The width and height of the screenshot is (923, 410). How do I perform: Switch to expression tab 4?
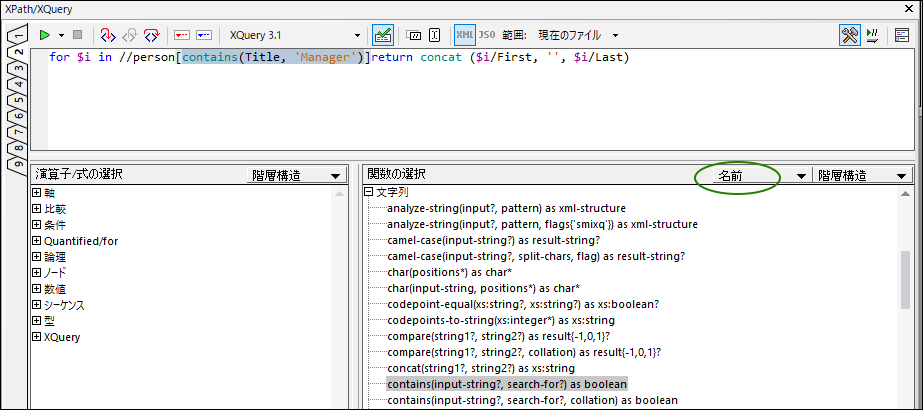click(x=18, y=84)
